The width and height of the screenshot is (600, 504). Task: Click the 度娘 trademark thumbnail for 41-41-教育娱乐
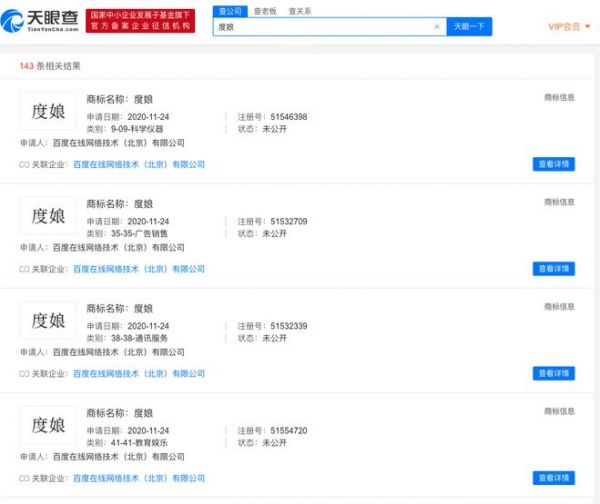click(x=48, y=425)
